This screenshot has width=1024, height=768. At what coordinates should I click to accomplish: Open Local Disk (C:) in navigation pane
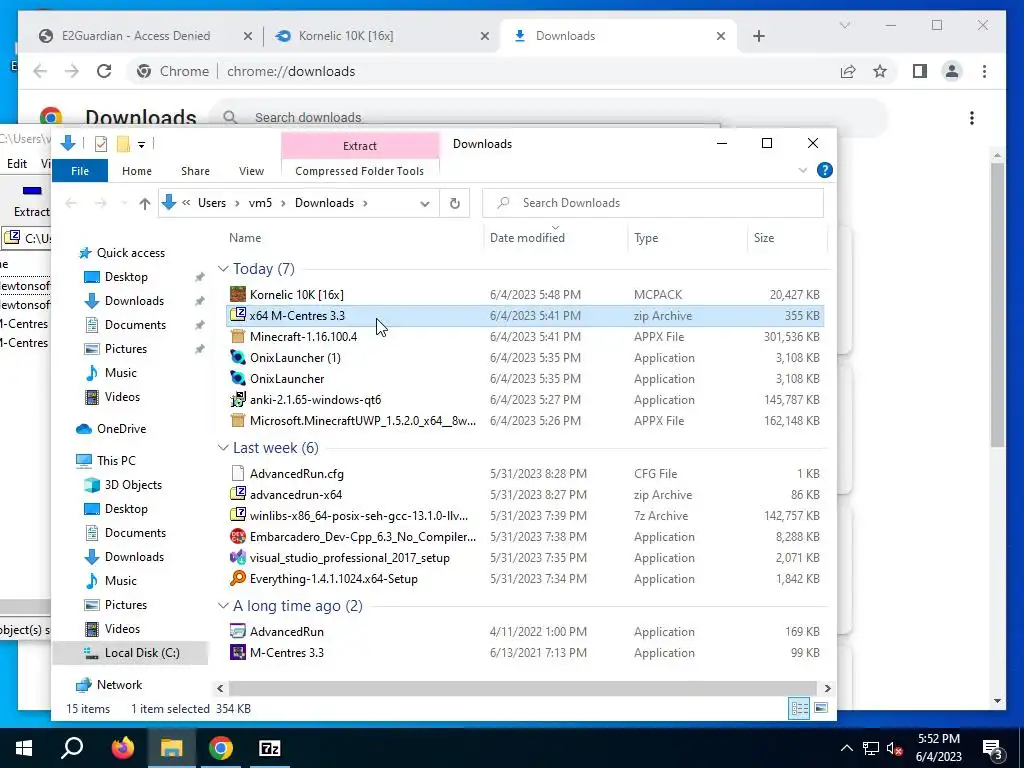[142, 652]
